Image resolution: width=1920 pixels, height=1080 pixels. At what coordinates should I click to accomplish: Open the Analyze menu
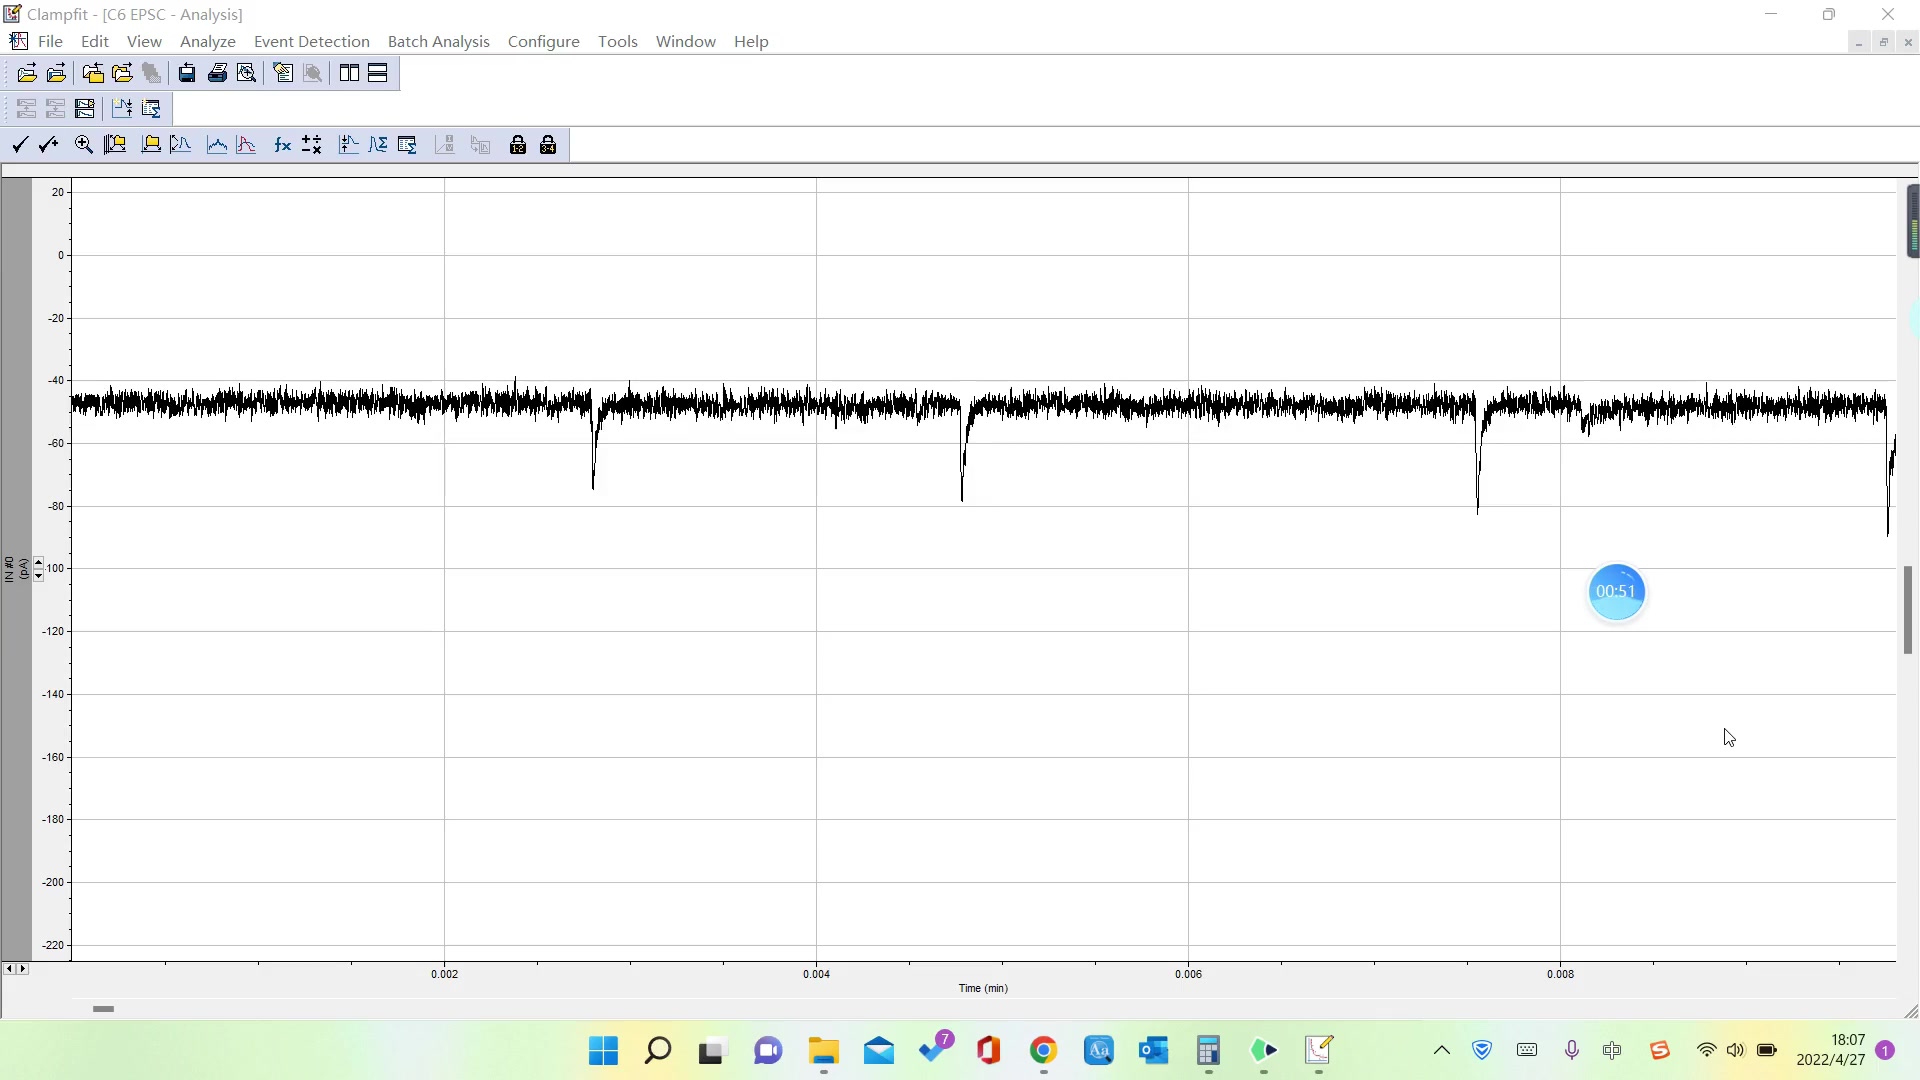[x=207, y=41]
